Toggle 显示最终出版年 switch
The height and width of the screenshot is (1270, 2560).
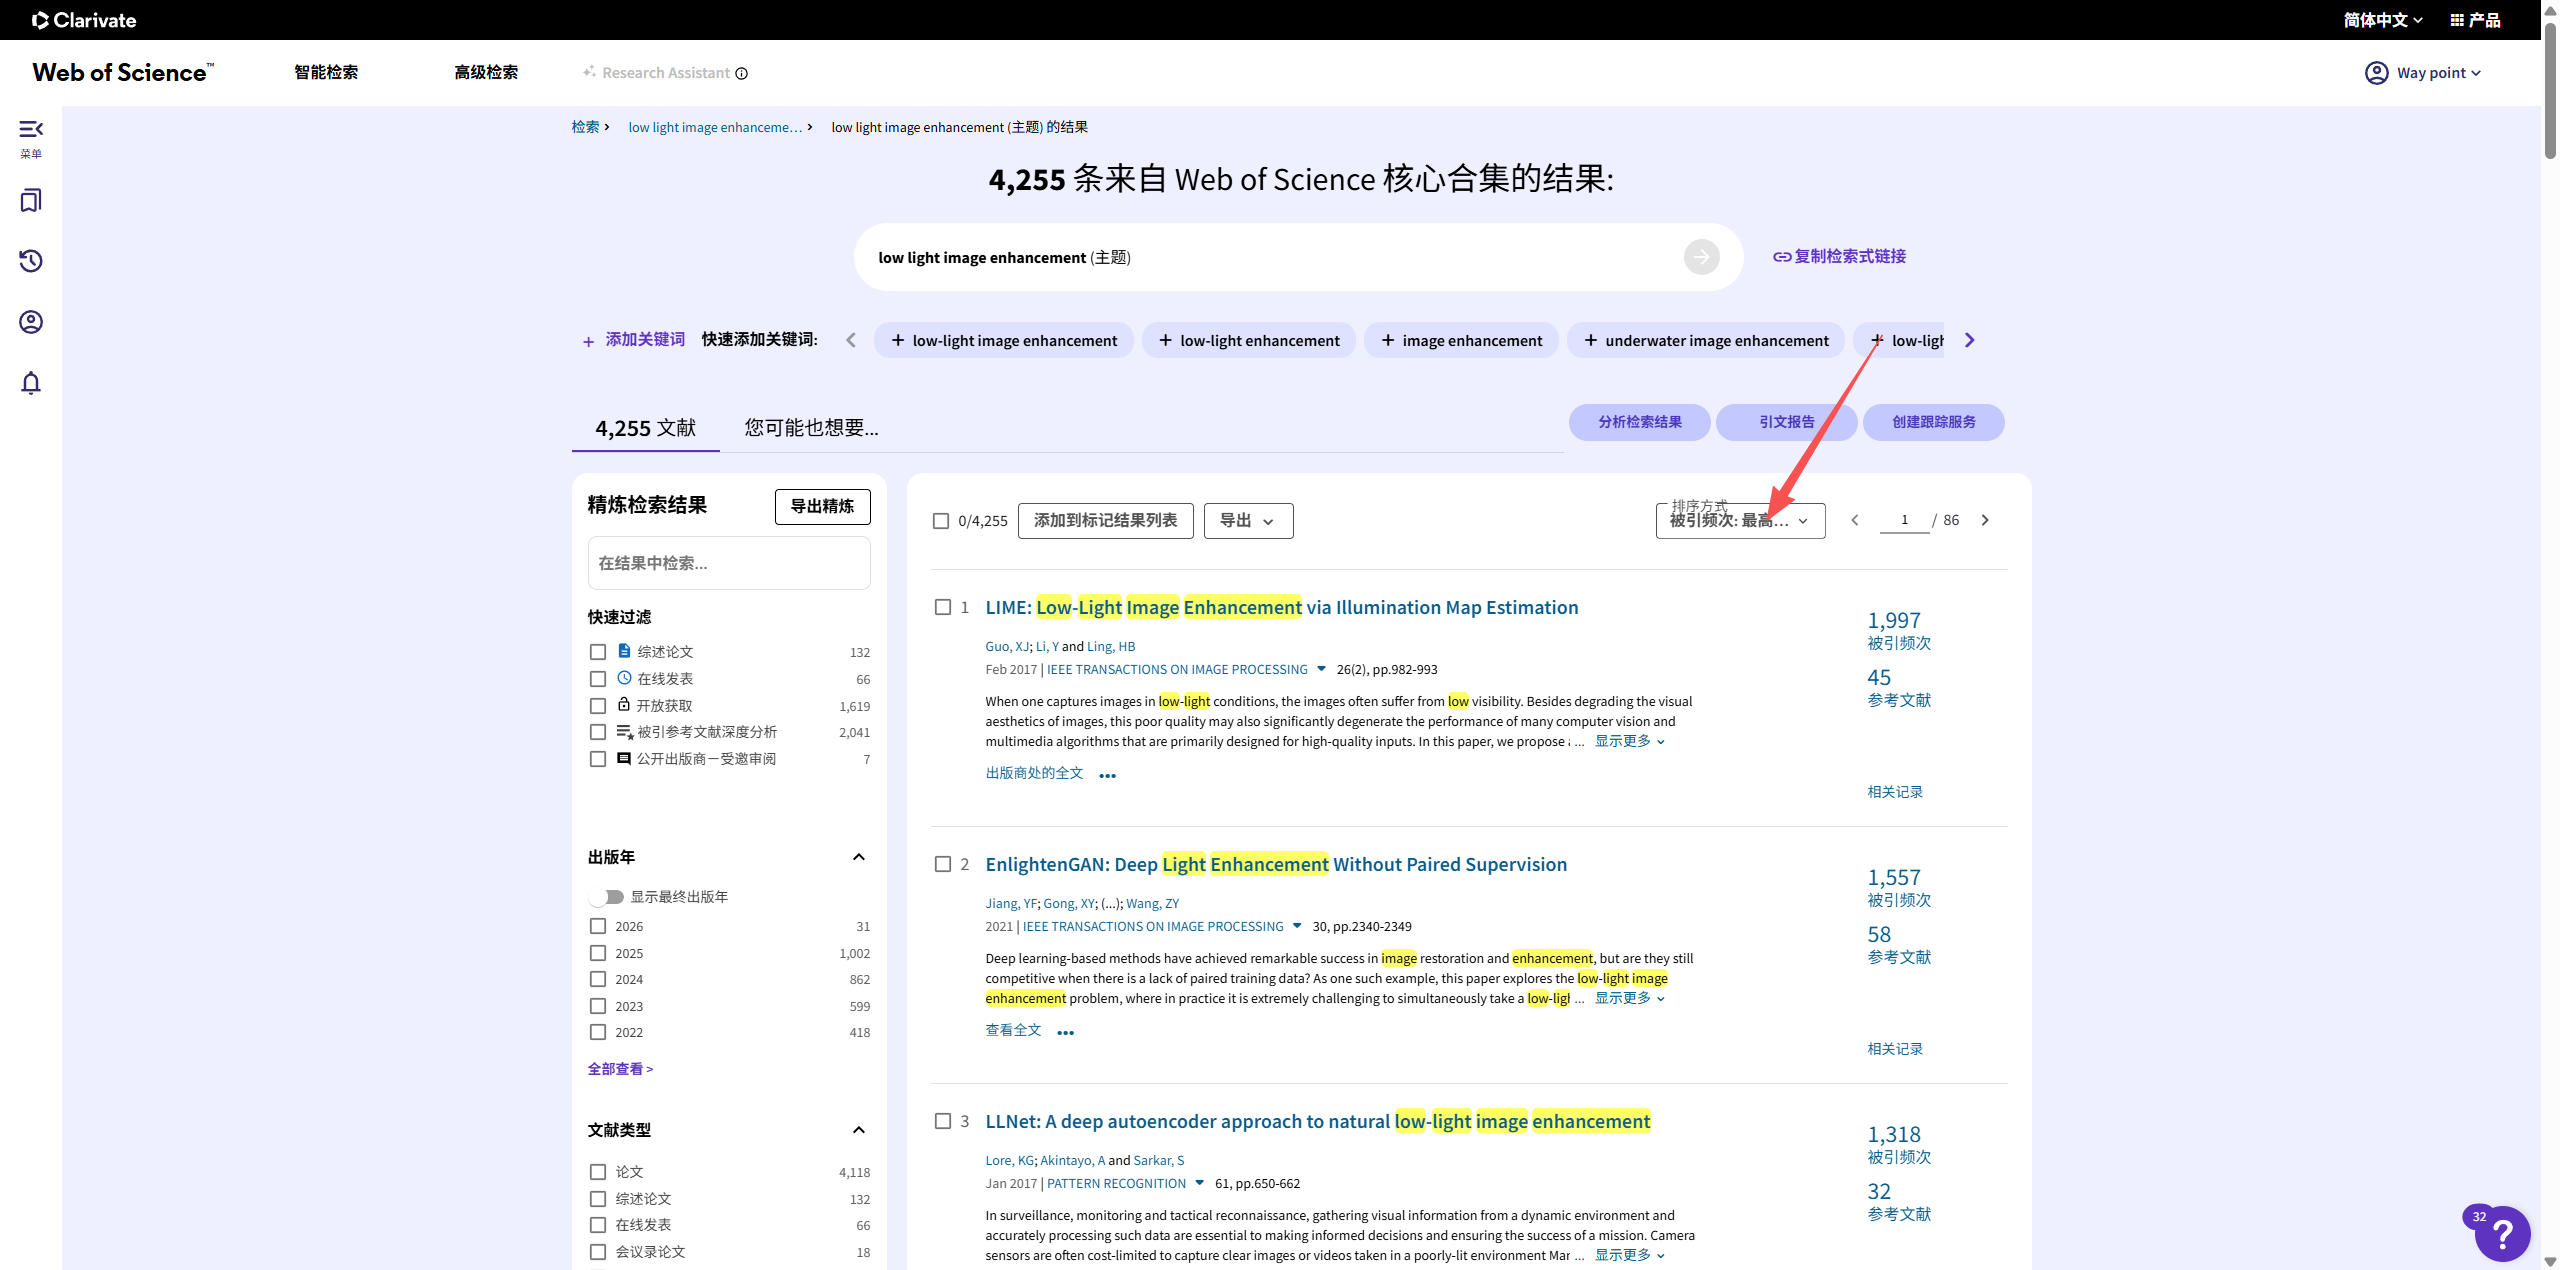tap(607, 897)
